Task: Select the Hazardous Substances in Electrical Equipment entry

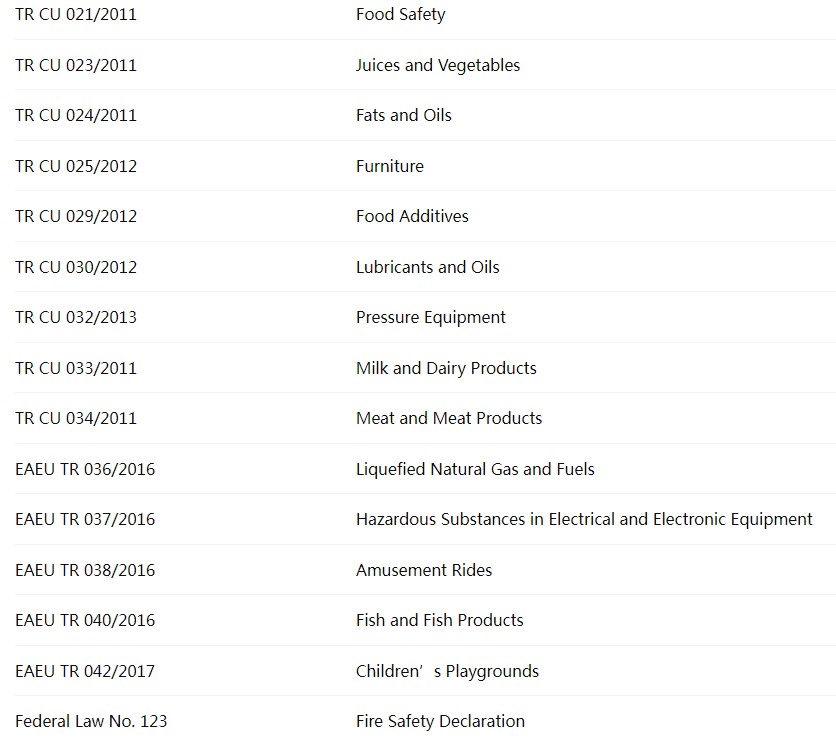Action: 583,520
